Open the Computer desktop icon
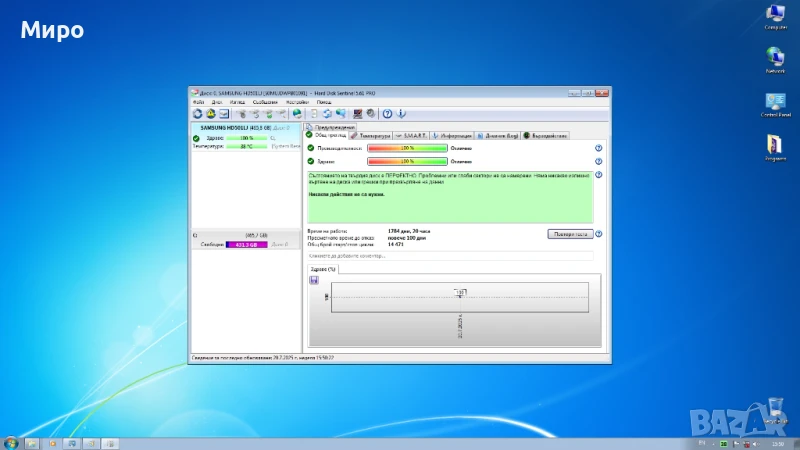Viewport: 800px width, 450px height. tap(775, 18)
